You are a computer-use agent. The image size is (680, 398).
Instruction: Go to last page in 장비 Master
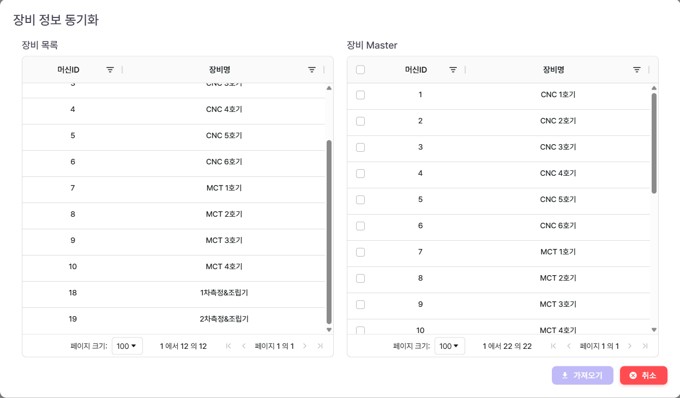coord(645,346)
